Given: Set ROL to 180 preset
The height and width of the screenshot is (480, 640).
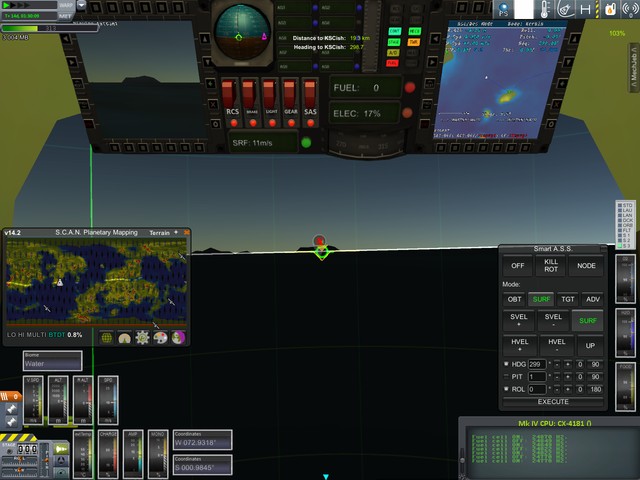Looking at the screenshot, I should click(596, 389).
